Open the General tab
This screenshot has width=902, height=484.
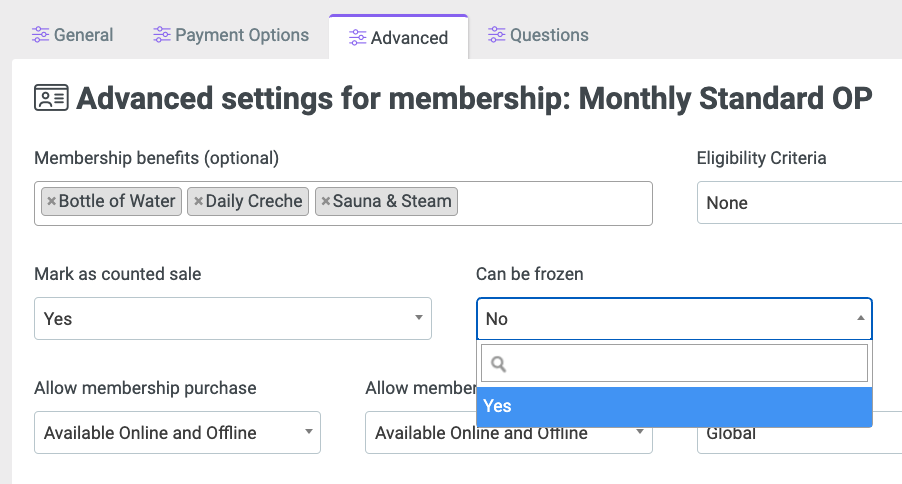(x=72, y=35)
